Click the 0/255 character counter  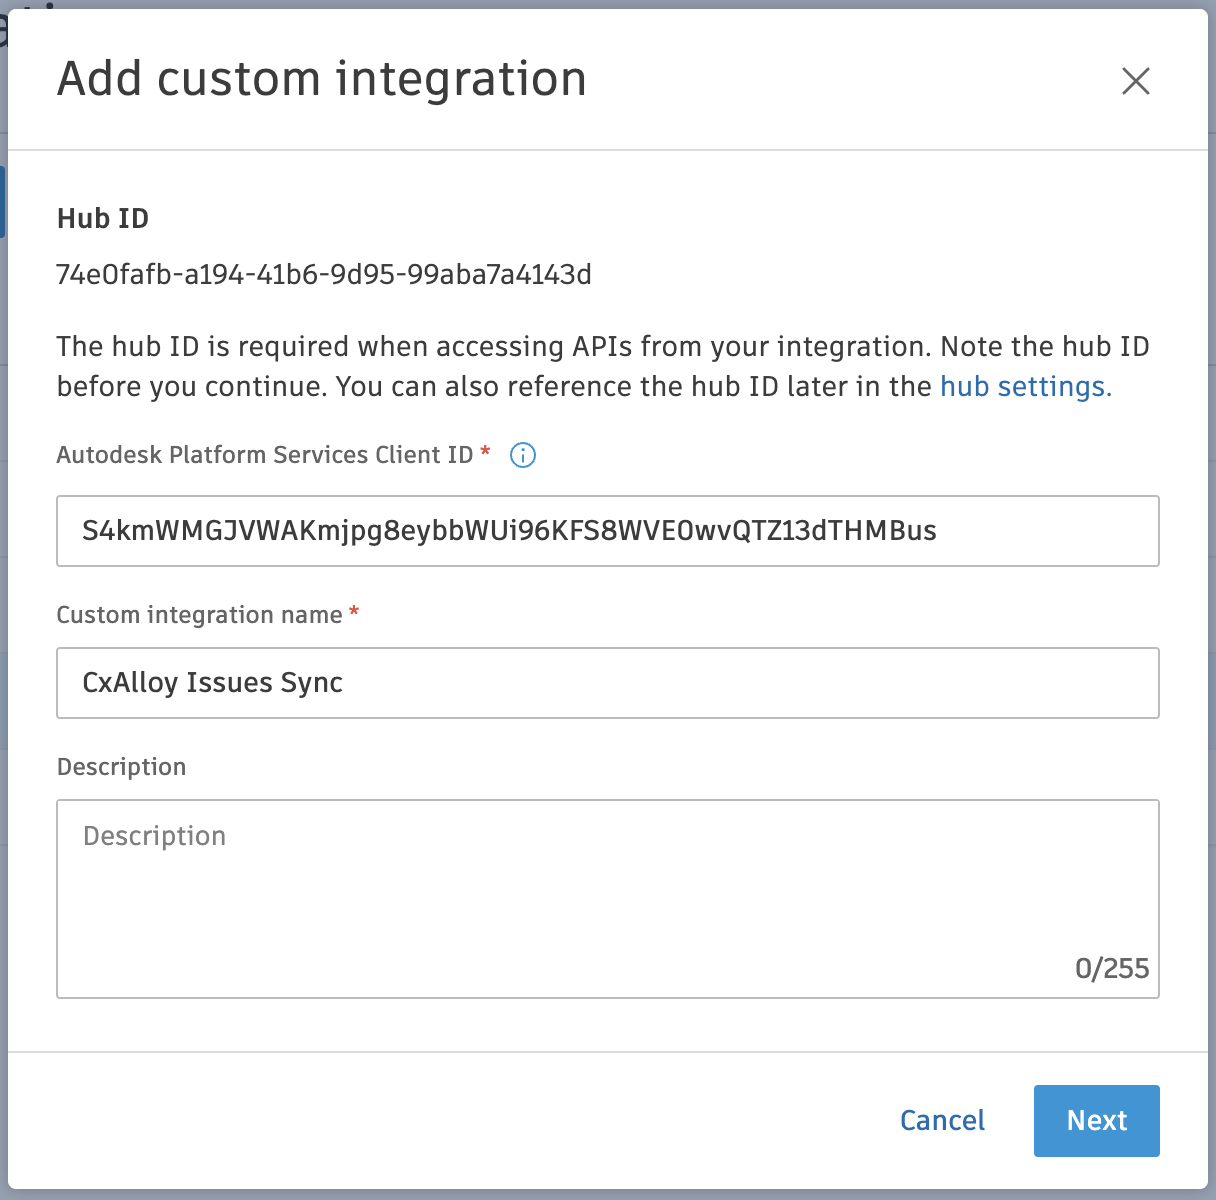tap(1111, 968)
